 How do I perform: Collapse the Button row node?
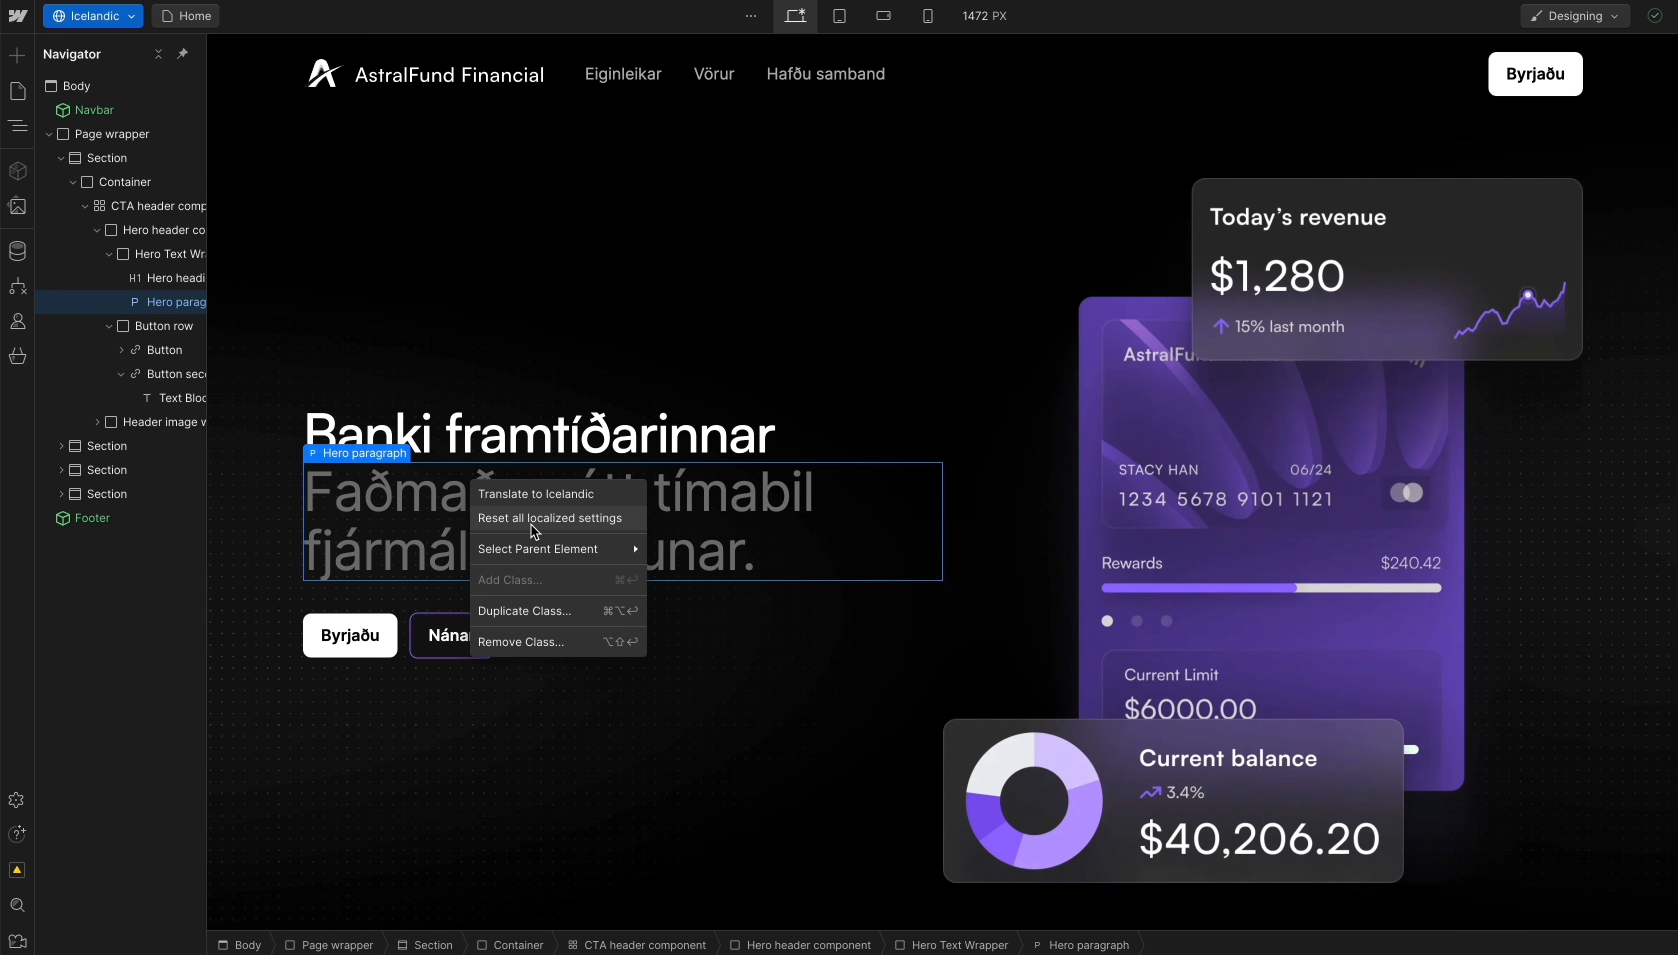click(x=109, y=326)
